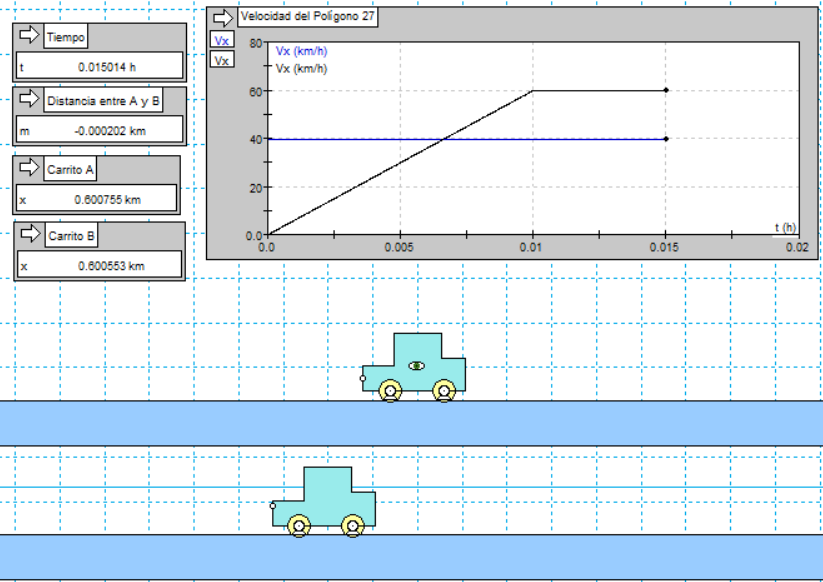
Task: Click the graph endpoint marker at 60 km/h
Action: pos(666,90)
